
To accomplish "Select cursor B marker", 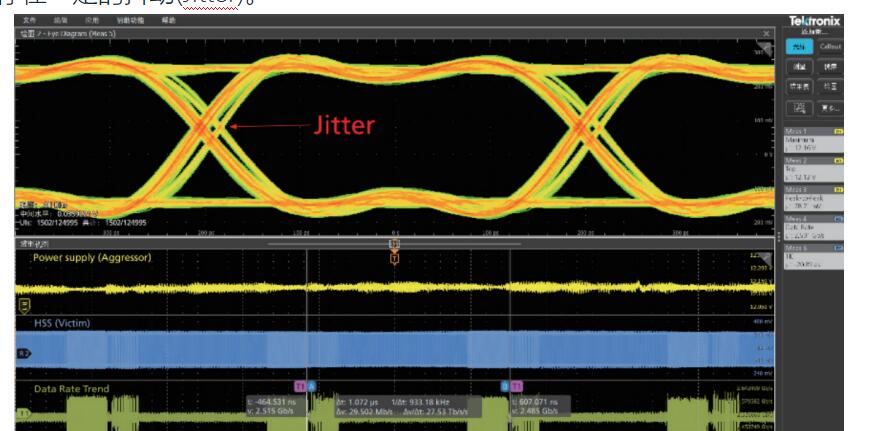I will click(x=504, y=386).
